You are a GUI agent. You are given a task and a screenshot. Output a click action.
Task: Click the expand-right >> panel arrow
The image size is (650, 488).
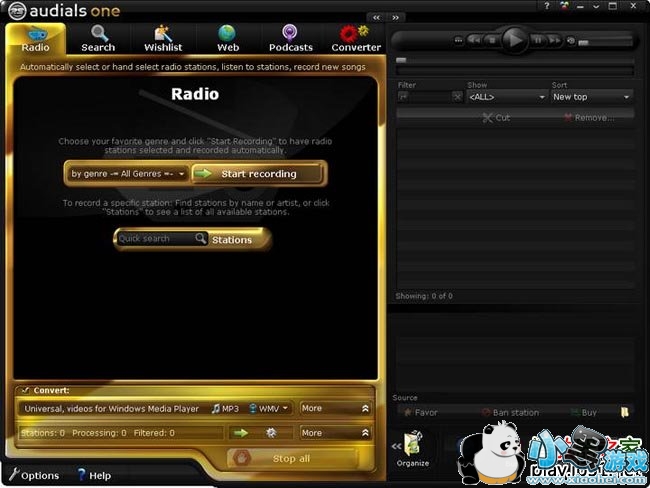(395, 17)
